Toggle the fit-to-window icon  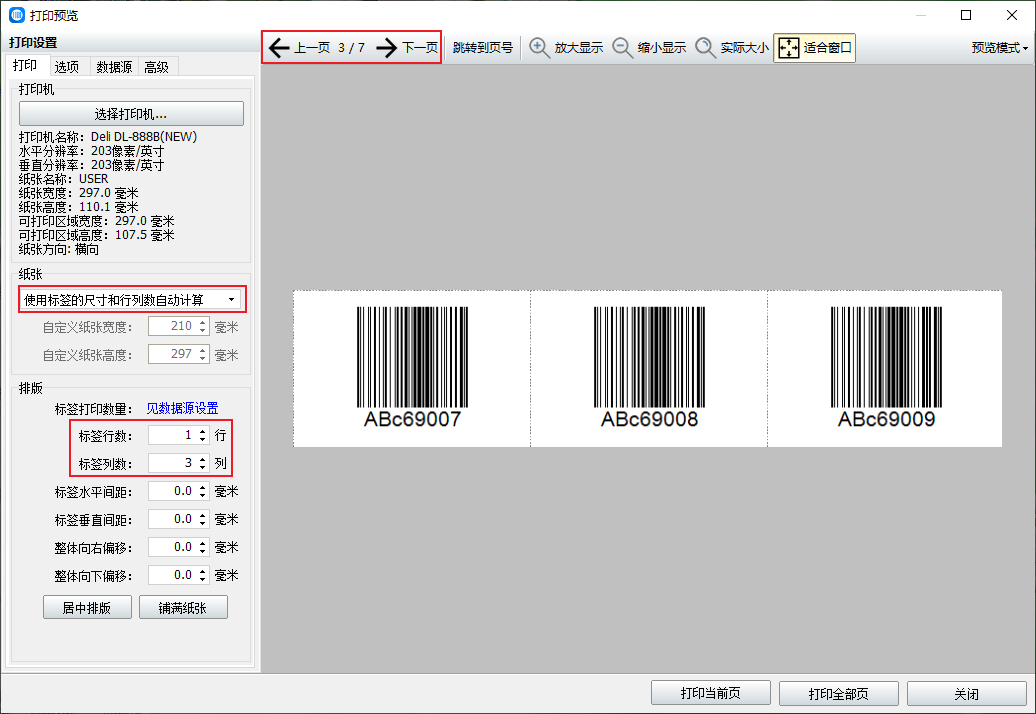tap(788, 48)
